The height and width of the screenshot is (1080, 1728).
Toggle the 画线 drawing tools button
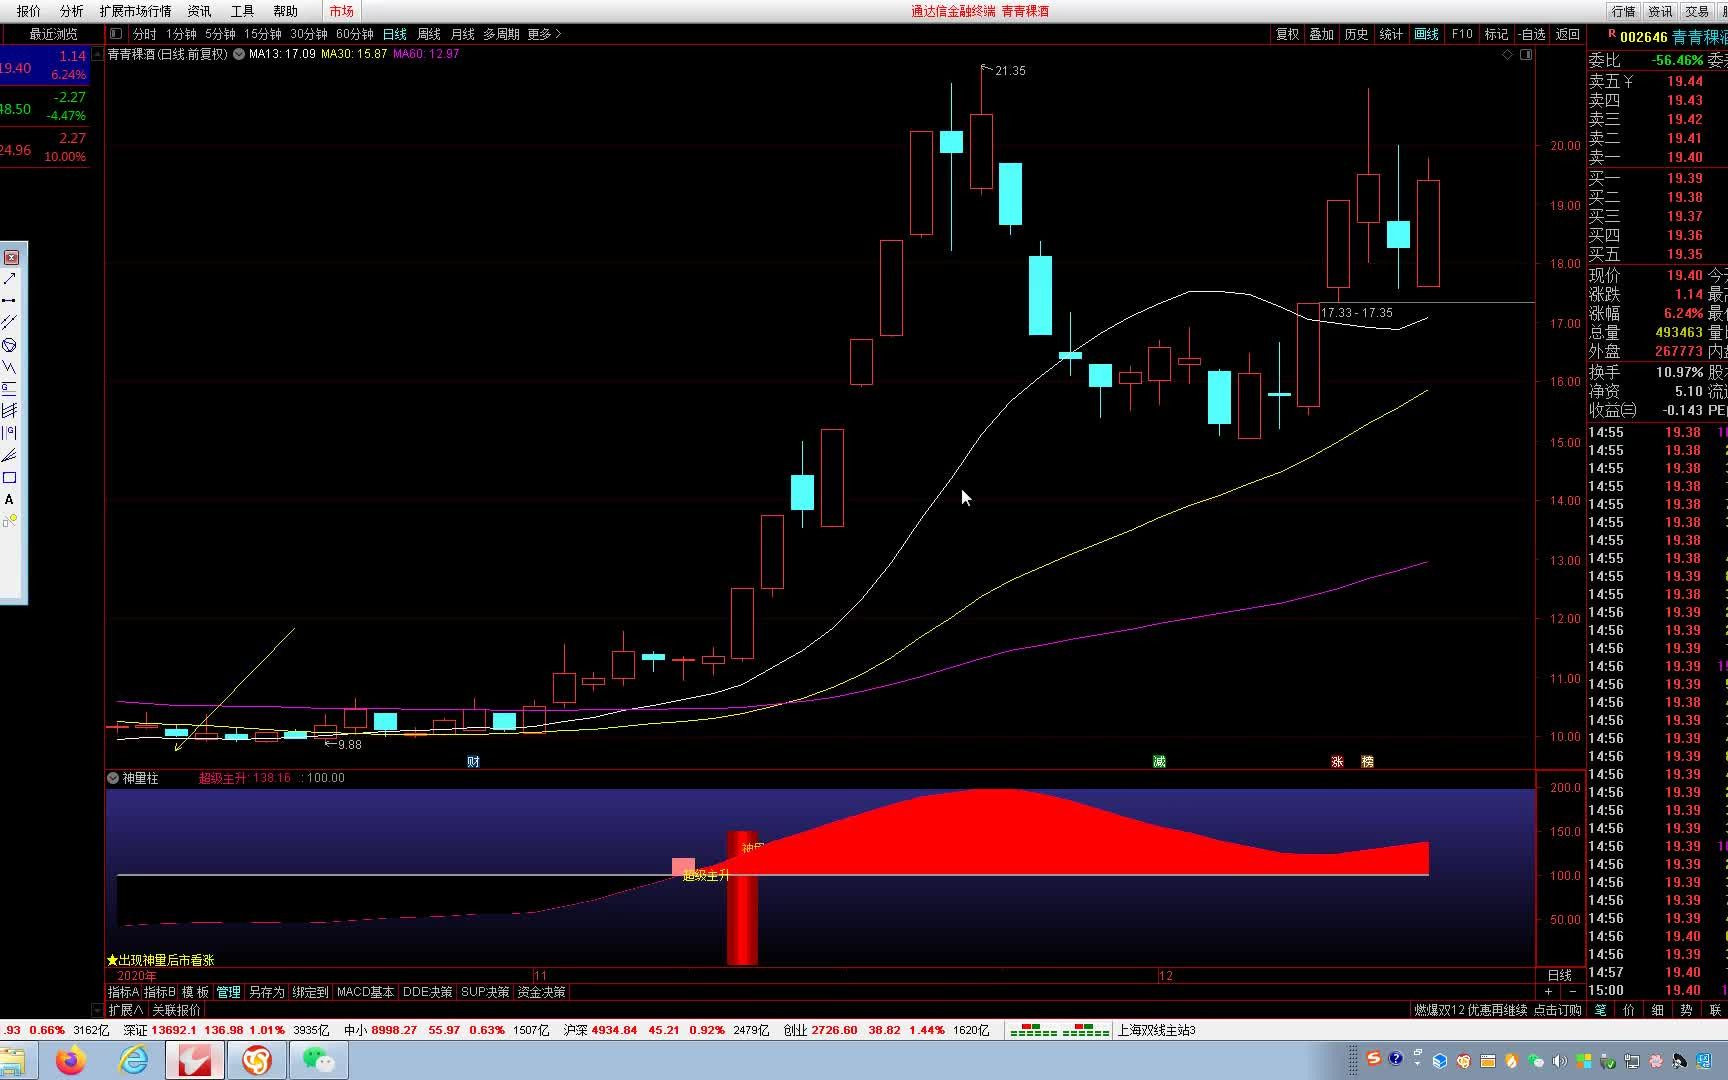[x=1426, y=34]
